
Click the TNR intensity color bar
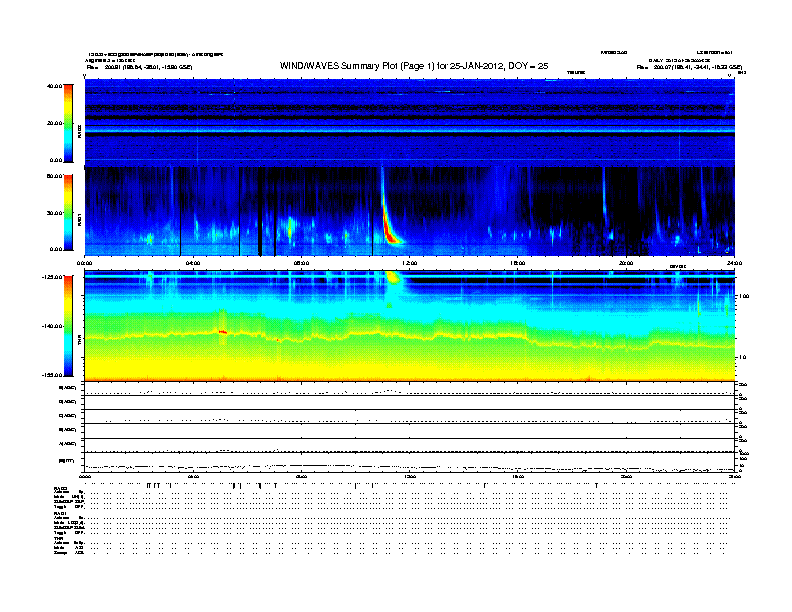click(x=68, y=326)
